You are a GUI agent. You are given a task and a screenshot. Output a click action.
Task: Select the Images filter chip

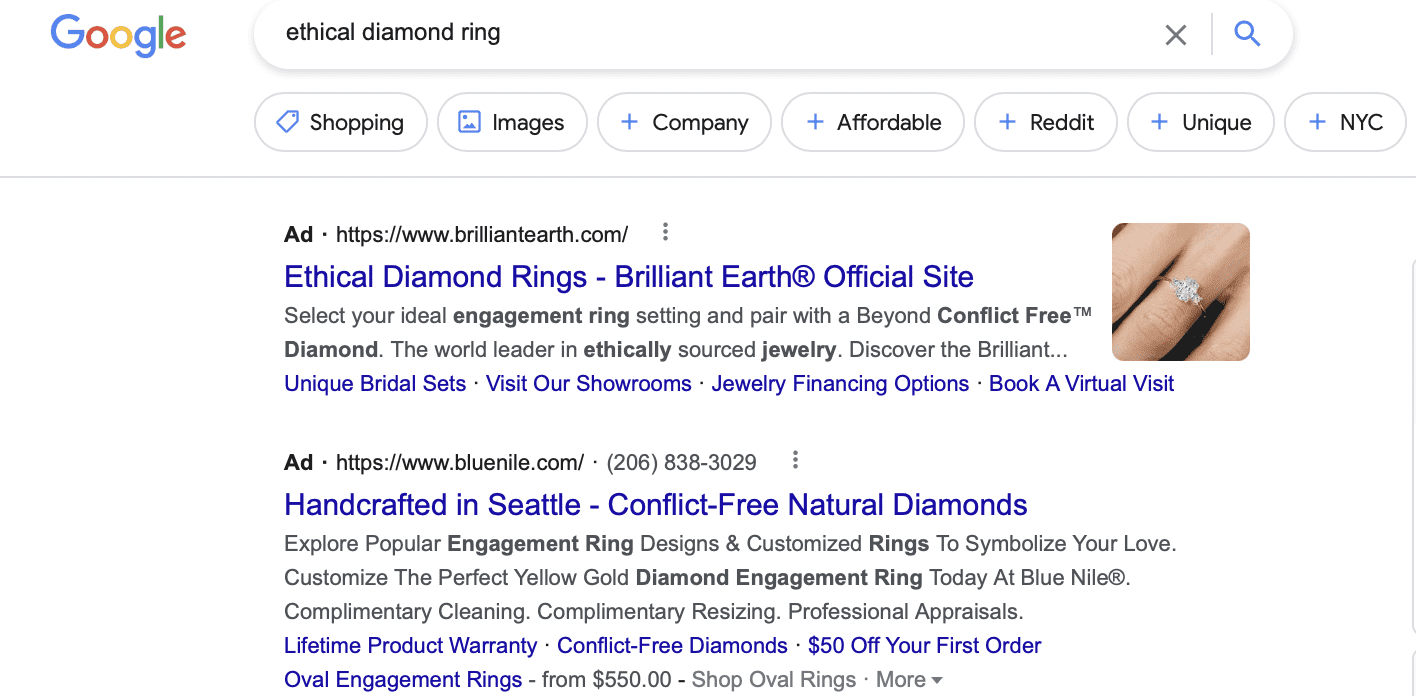tap(512, 122)
